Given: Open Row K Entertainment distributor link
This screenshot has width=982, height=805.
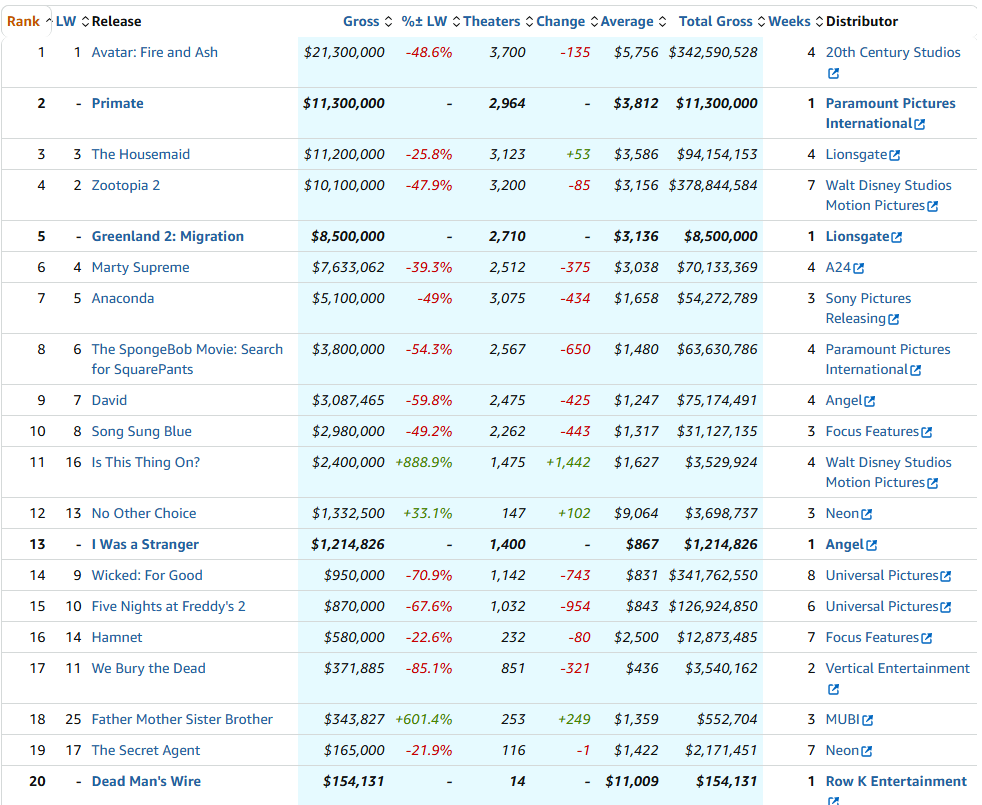Looking at the screenshot, I should pos(895,782).
